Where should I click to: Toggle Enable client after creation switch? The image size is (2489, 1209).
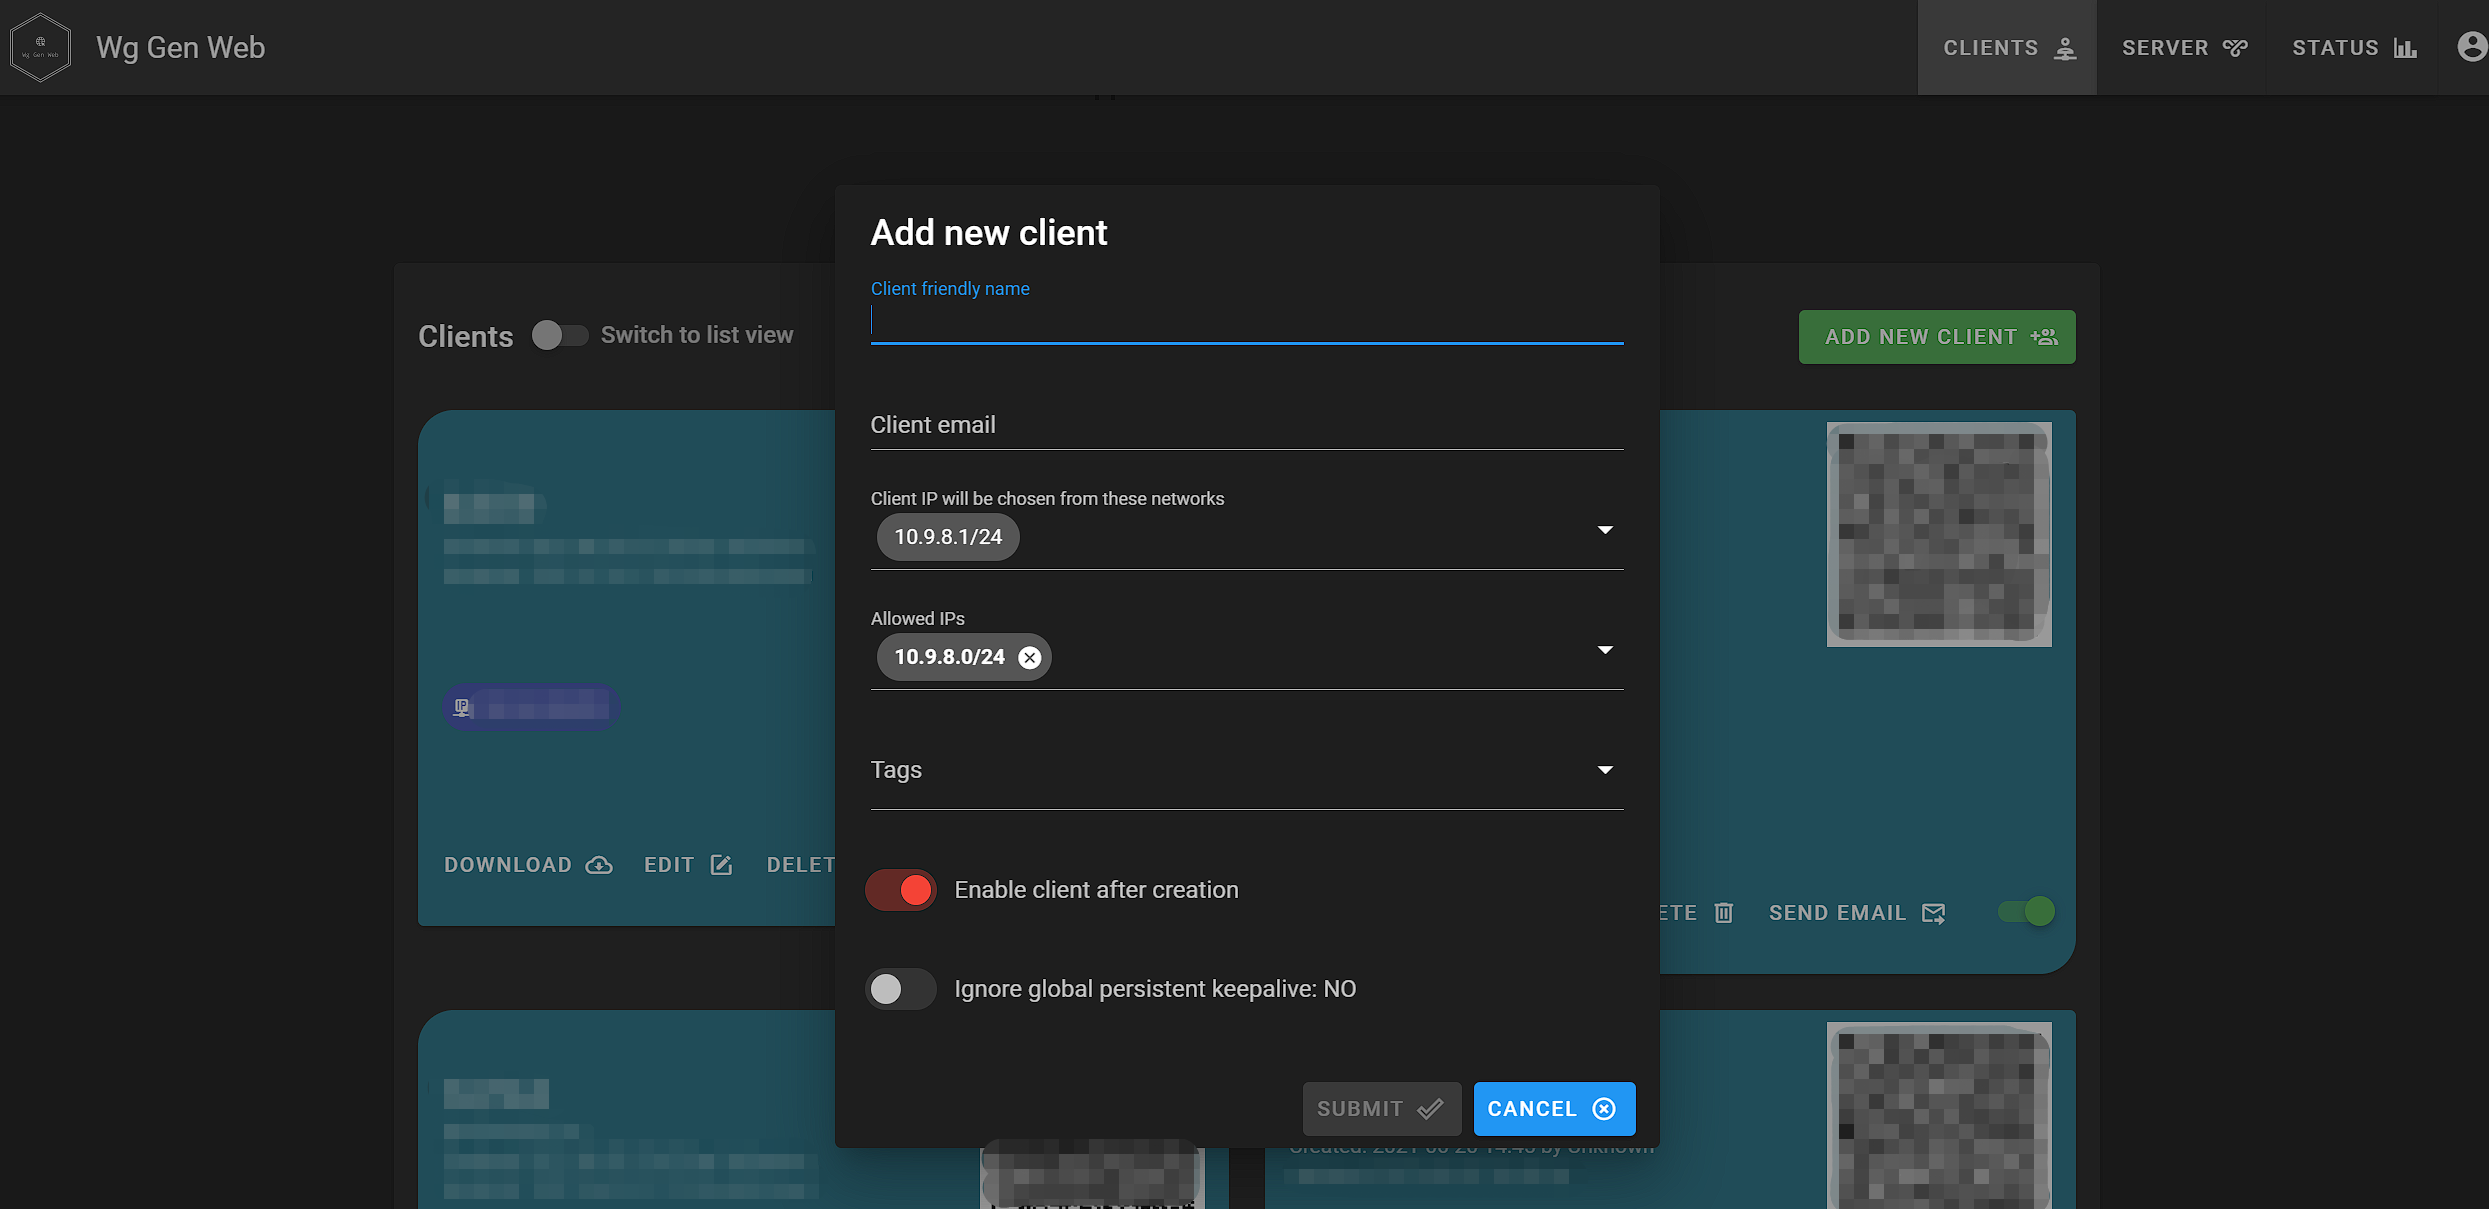(x=901, y=890)
